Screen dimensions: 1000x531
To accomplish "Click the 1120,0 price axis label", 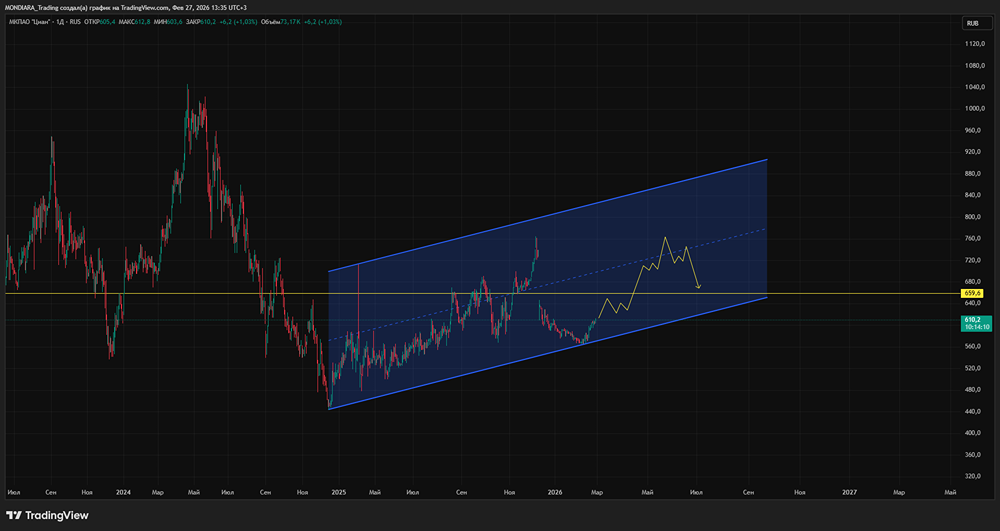I will (976, 43).
